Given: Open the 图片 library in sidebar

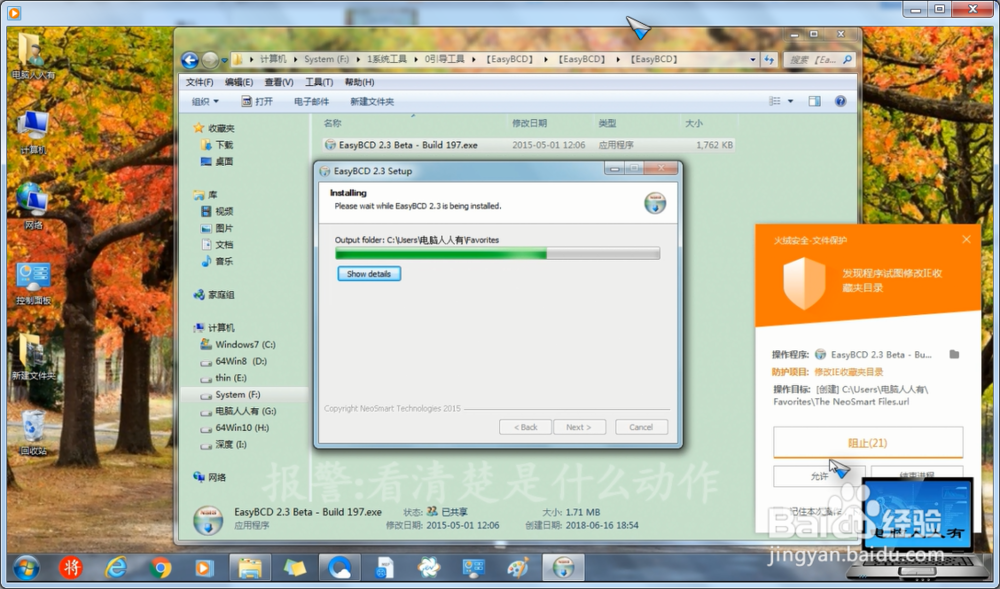Looking at the screenshot, I should coord(217,228).
